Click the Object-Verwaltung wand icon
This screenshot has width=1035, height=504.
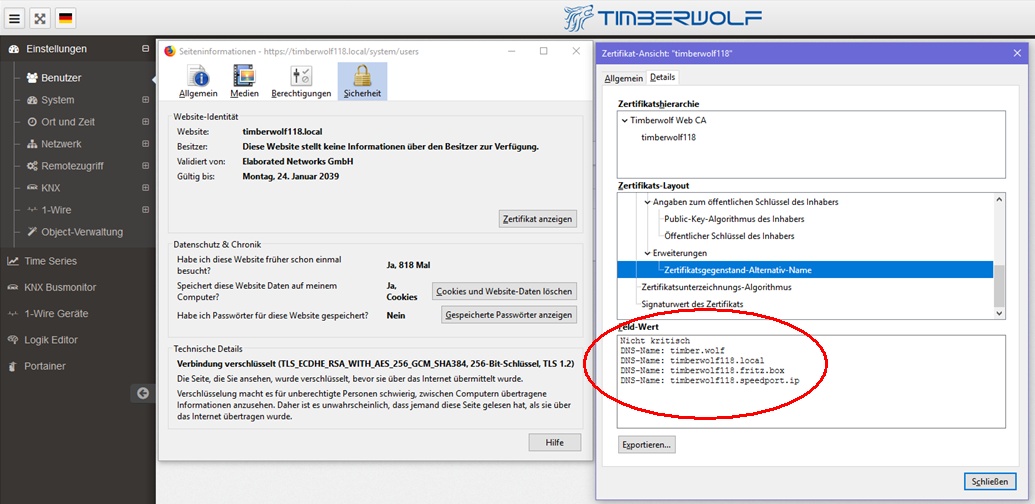coord(32,232)
